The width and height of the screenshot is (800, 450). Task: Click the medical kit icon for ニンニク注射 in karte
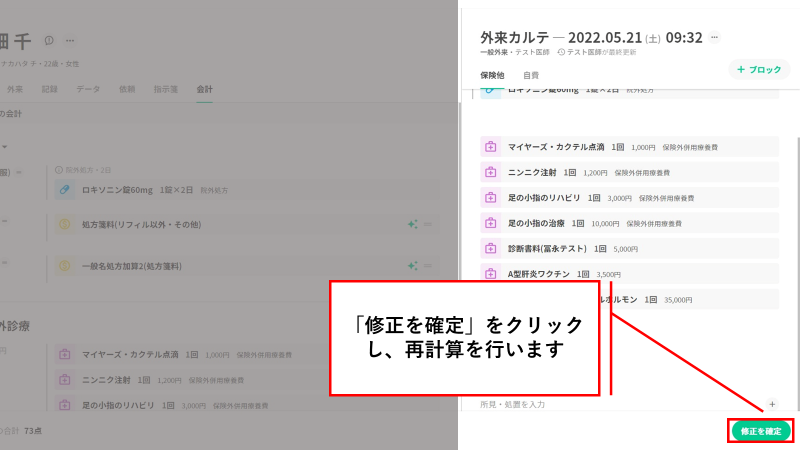(x=490, y=172)
